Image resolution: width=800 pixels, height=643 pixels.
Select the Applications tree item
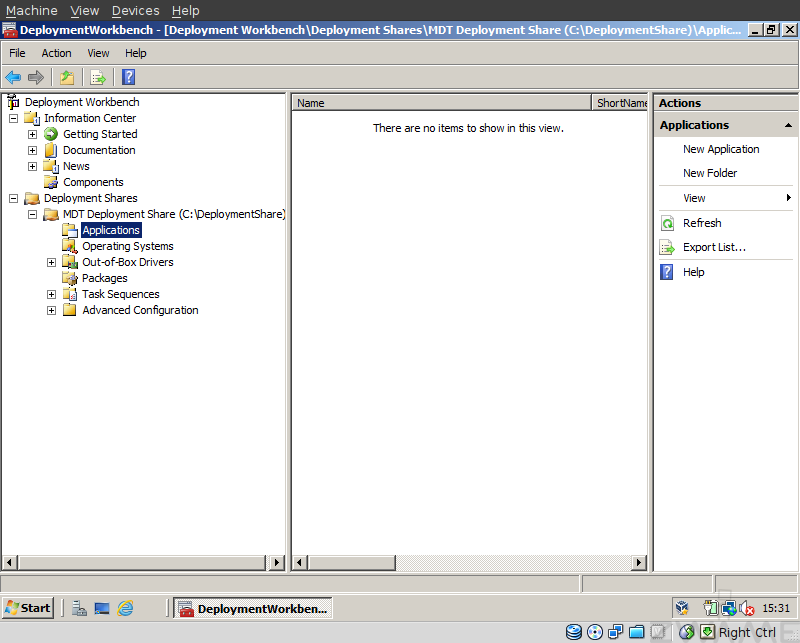[x=111, y=230]
